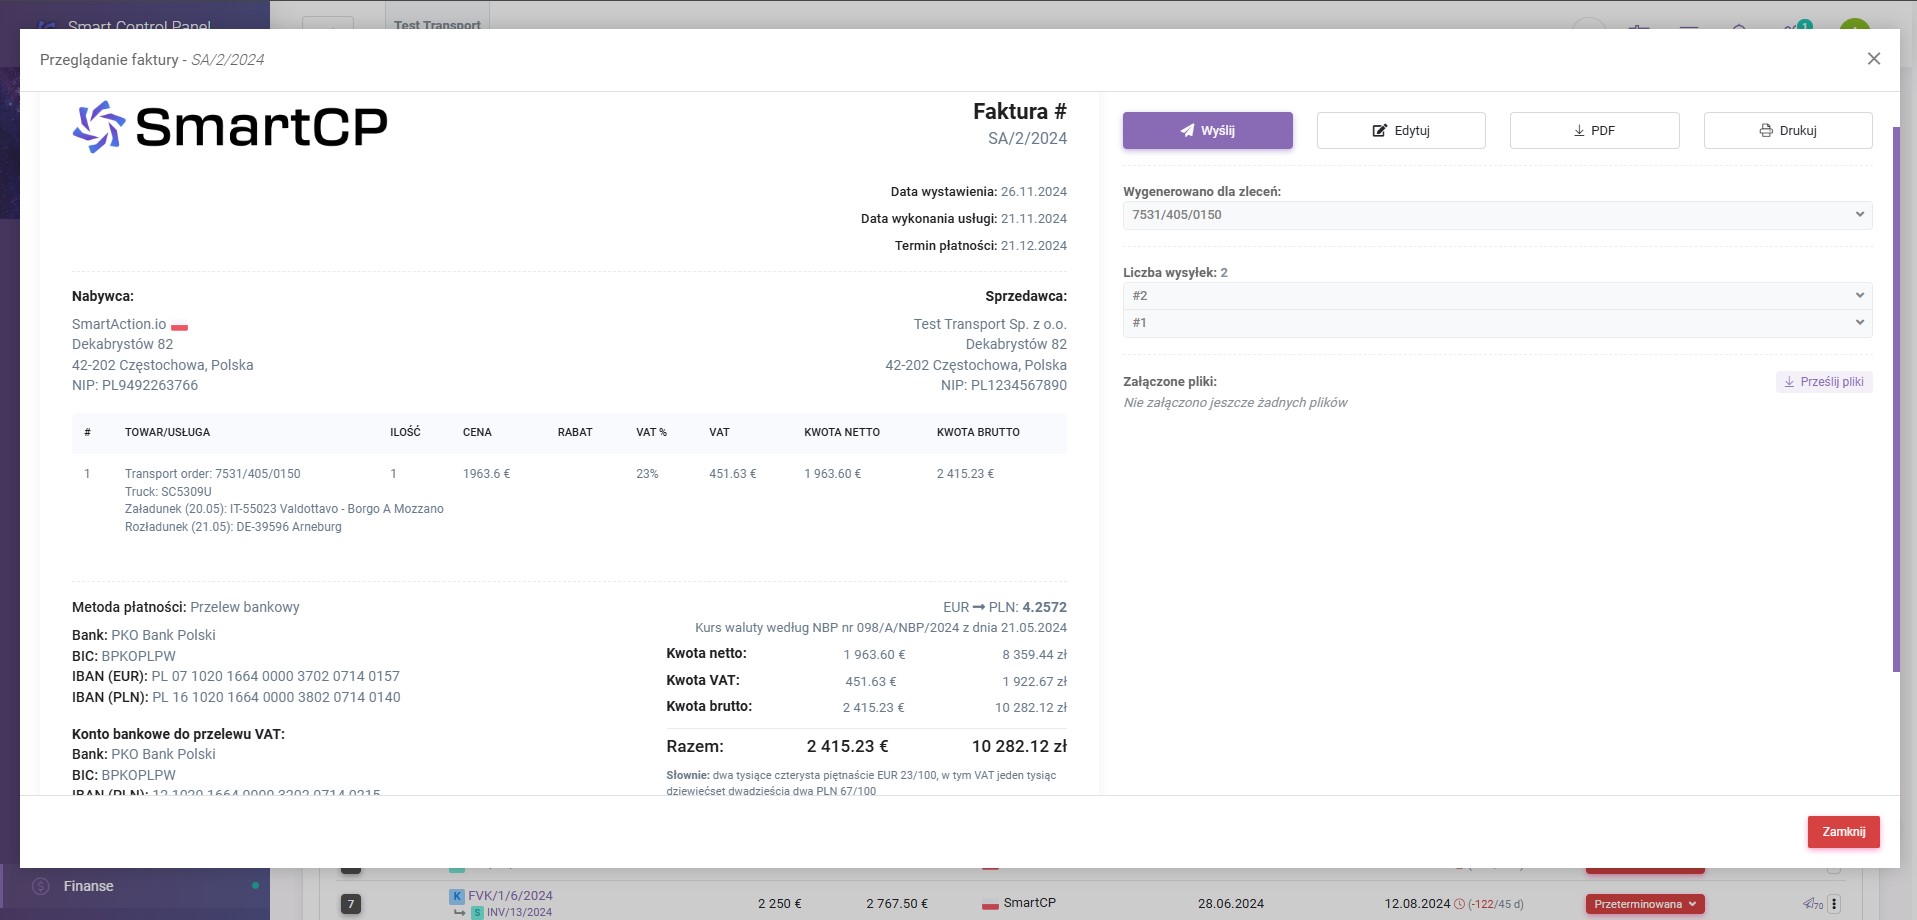
Task: Click the Edytuj button to edit the invoice
Action: [x=1401, y=131]
